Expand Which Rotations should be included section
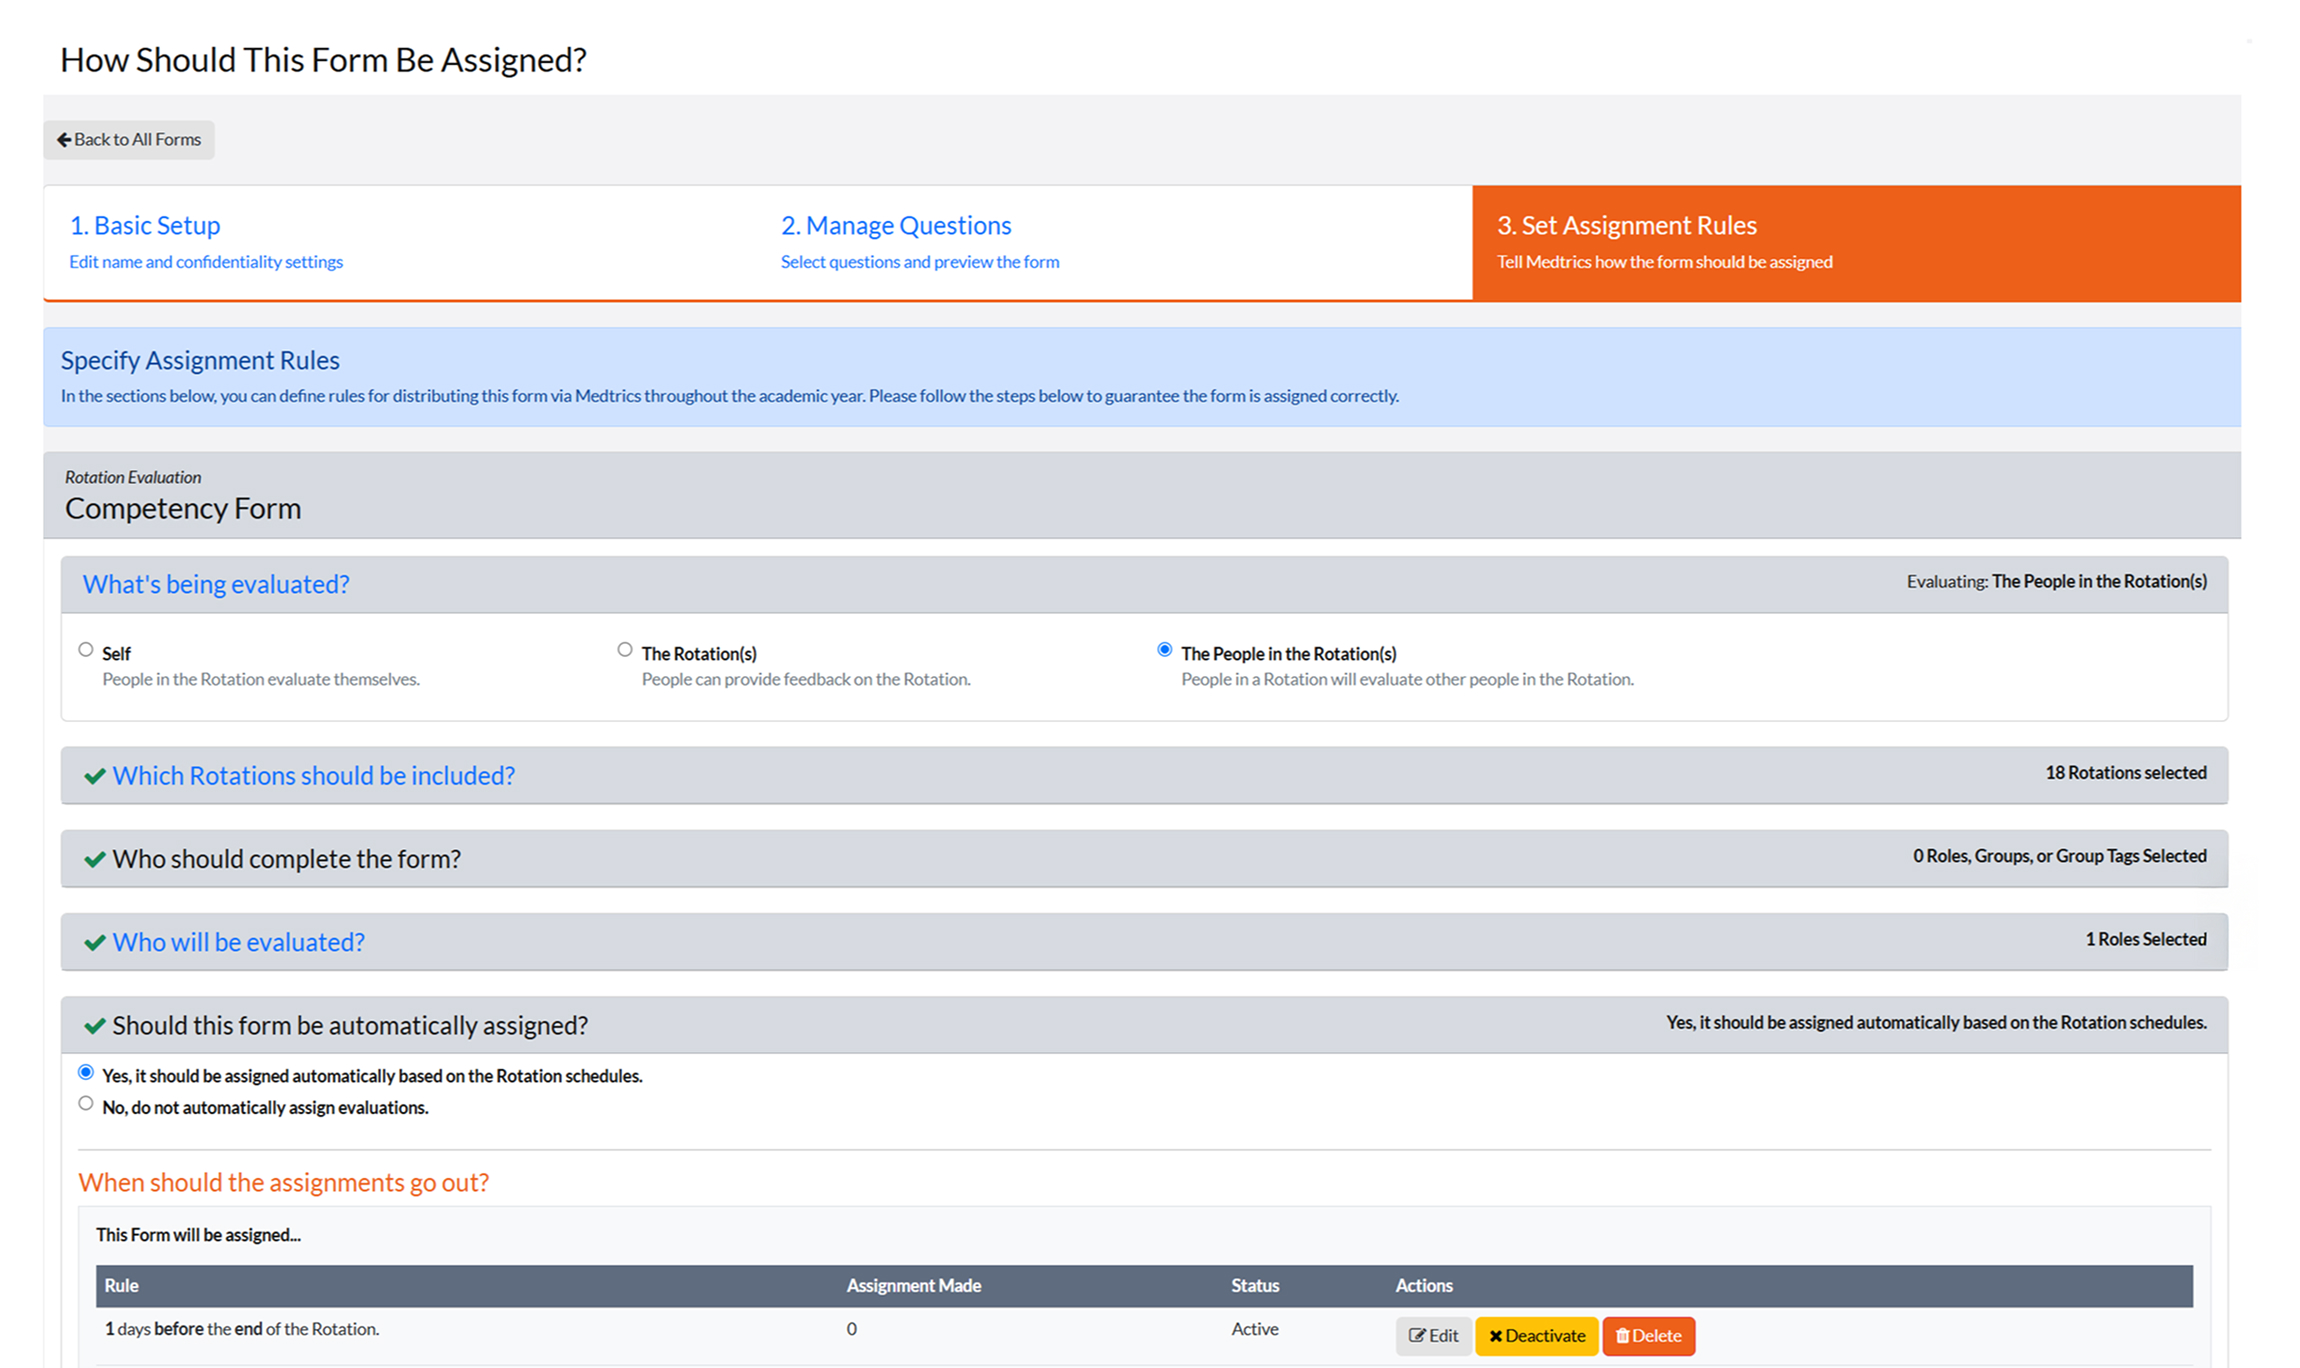The image size is (2300, 1368). pos(313,776)
